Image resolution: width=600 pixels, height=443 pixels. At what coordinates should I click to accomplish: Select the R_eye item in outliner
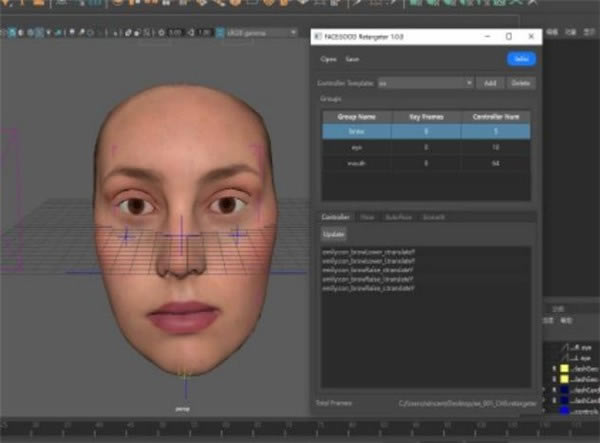tap(581, 348)
